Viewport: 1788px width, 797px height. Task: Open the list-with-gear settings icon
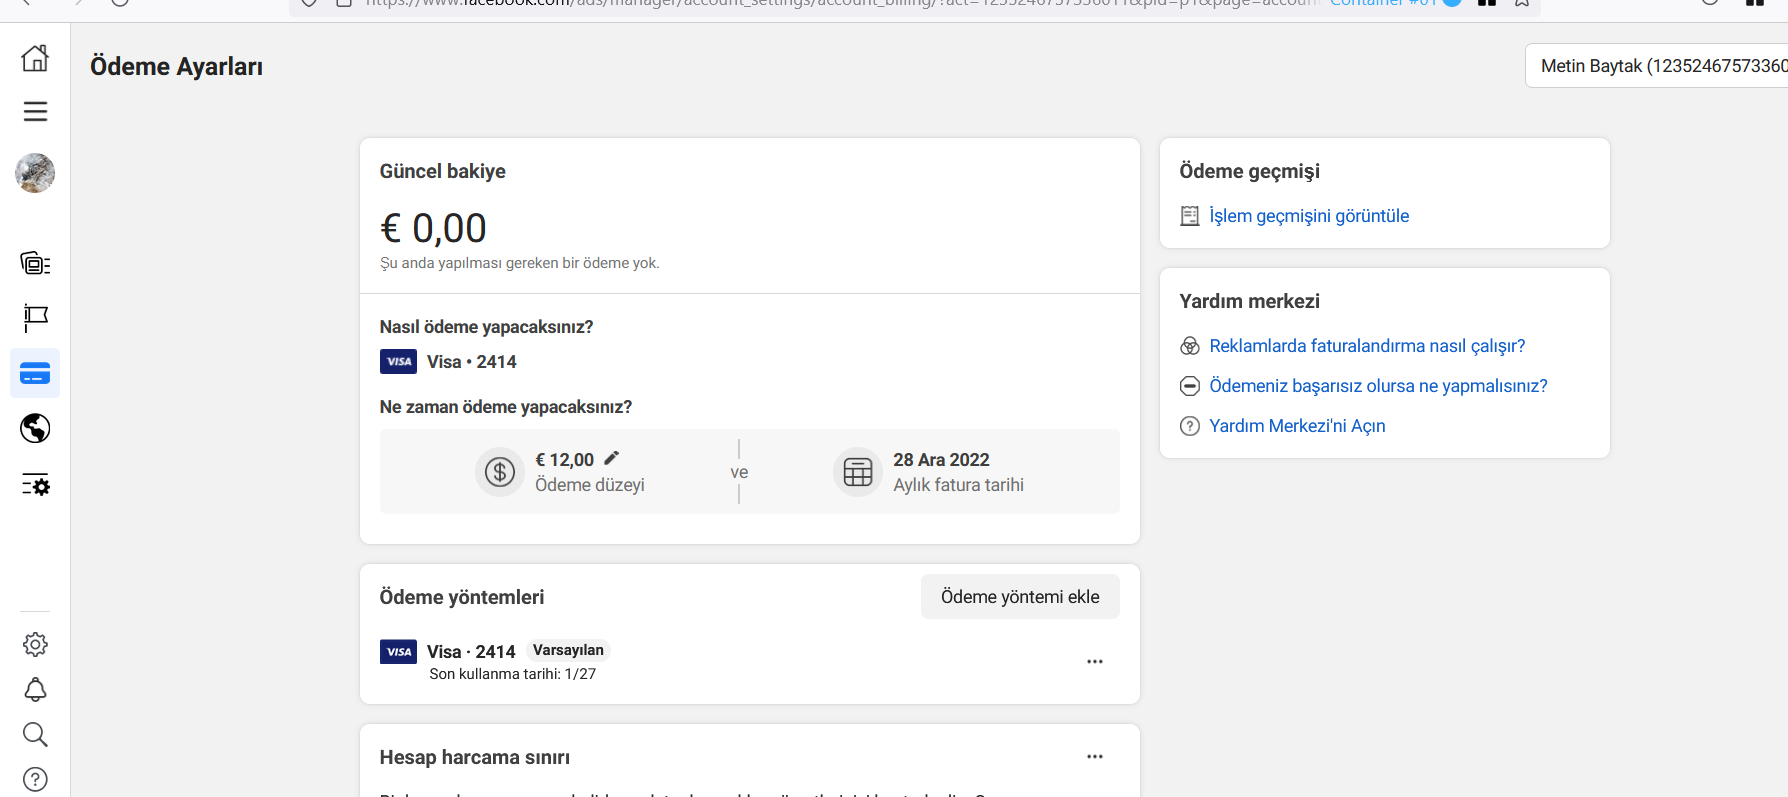35,485
